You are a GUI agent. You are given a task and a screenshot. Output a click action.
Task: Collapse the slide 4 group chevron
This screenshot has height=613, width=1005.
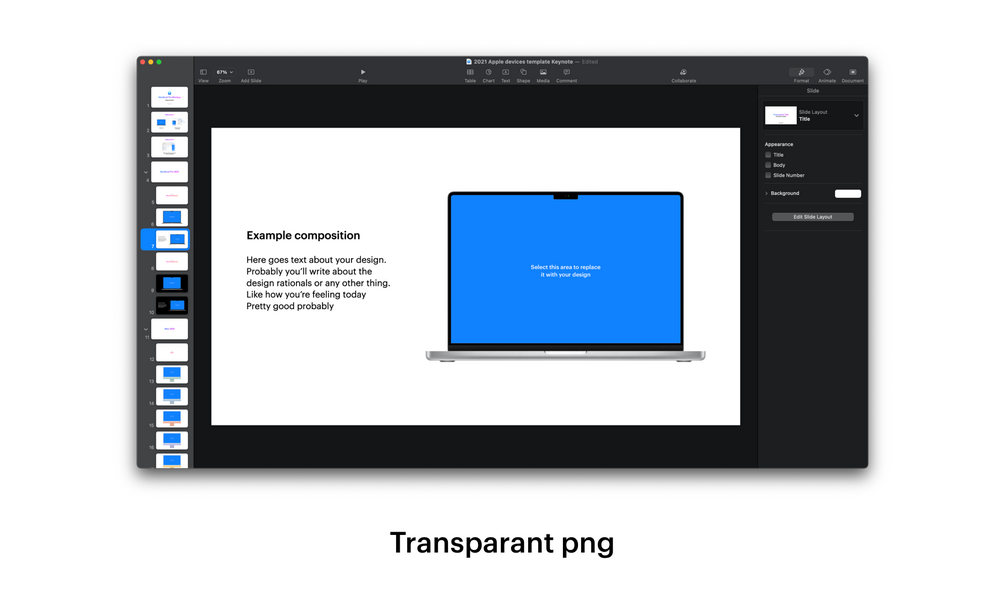[x=145, y=172]
